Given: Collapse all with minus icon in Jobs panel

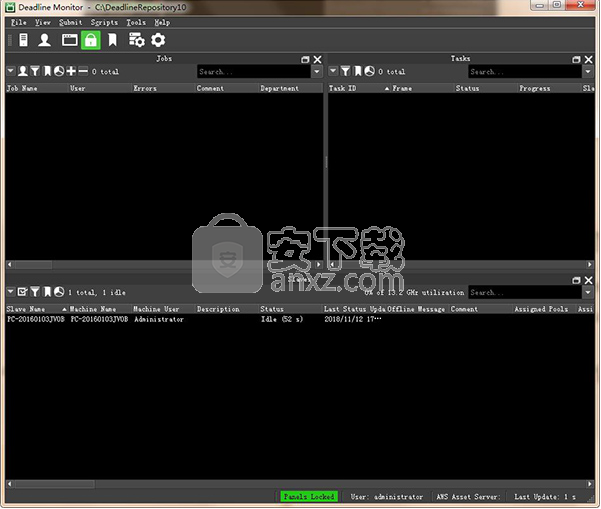Looking at the screenshot, I should [x=83, y=71].
